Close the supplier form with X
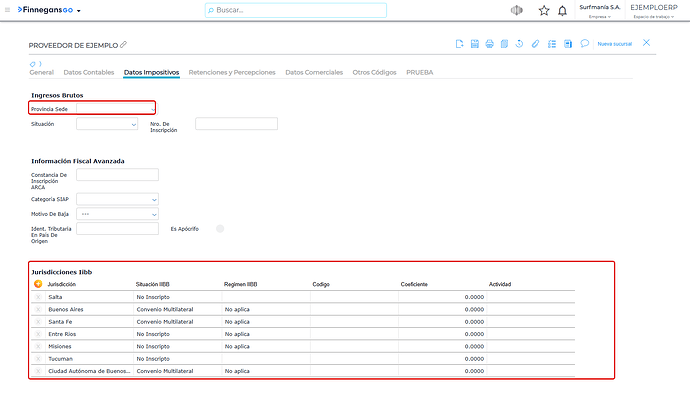 [646, 43]
